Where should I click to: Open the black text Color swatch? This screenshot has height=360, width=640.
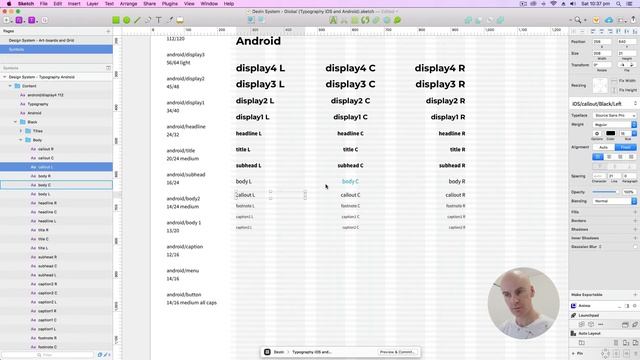611,133
